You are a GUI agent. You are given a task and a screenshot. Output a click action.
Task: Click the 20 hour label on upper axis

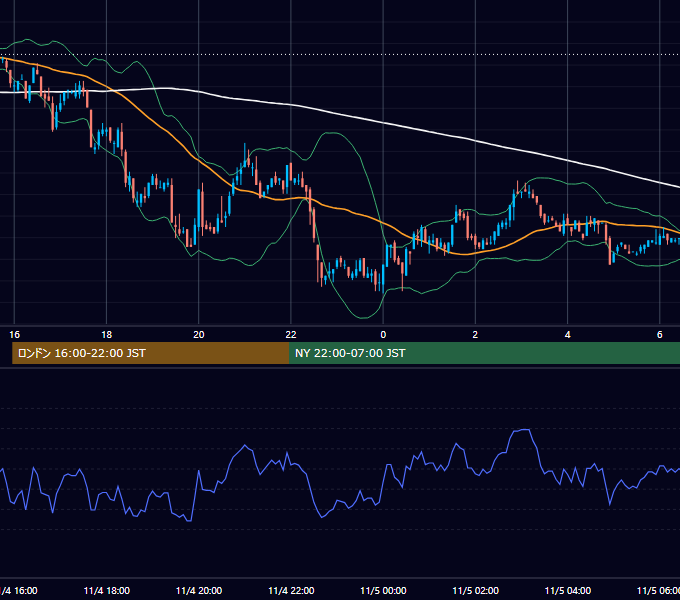click(199, 335)
